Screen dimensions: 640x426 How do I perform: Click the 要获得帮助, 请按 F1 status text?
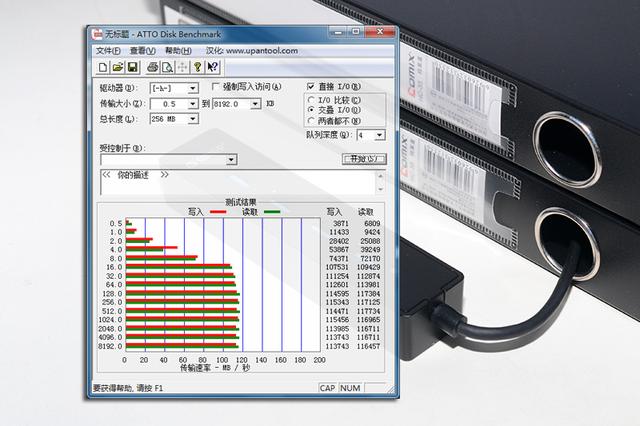[x=128, y=388]
